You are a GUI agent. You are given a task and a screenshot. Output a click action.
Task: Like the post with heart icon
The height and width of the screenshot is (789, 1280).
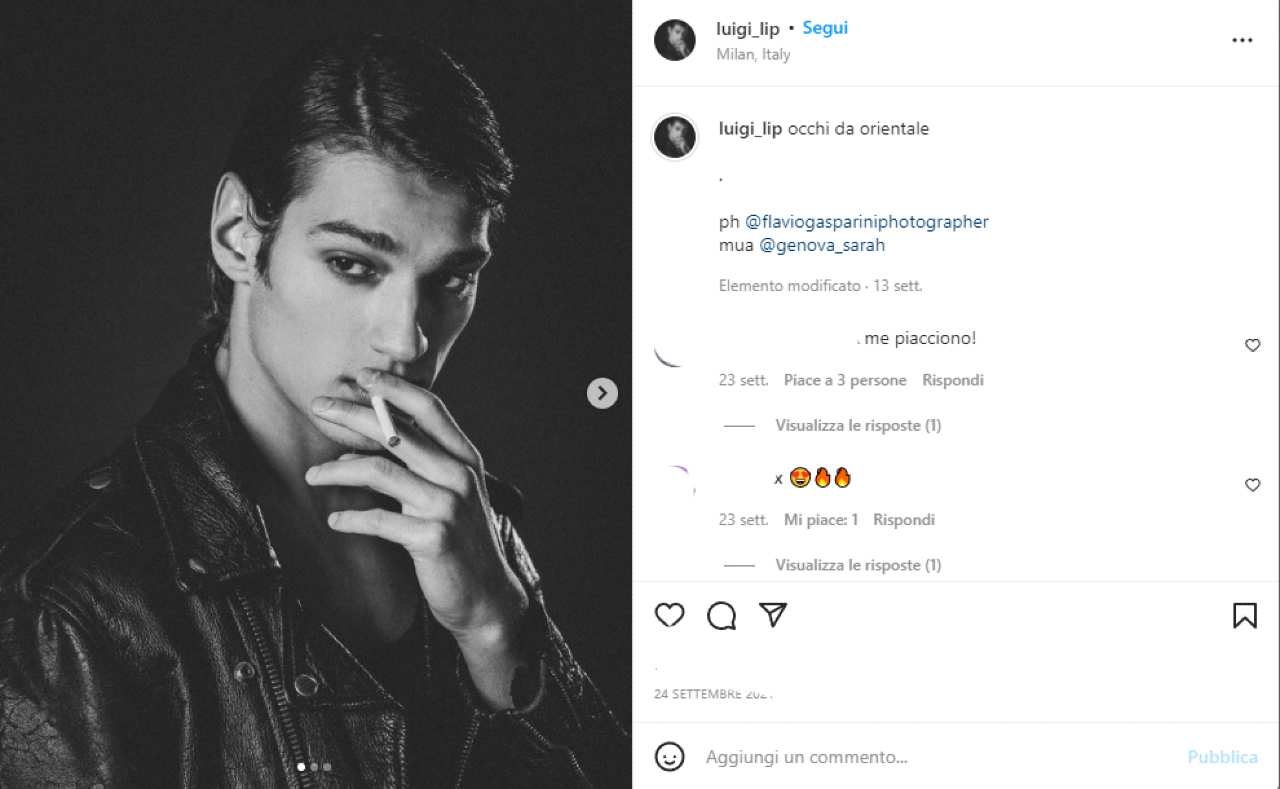[669, 615]
